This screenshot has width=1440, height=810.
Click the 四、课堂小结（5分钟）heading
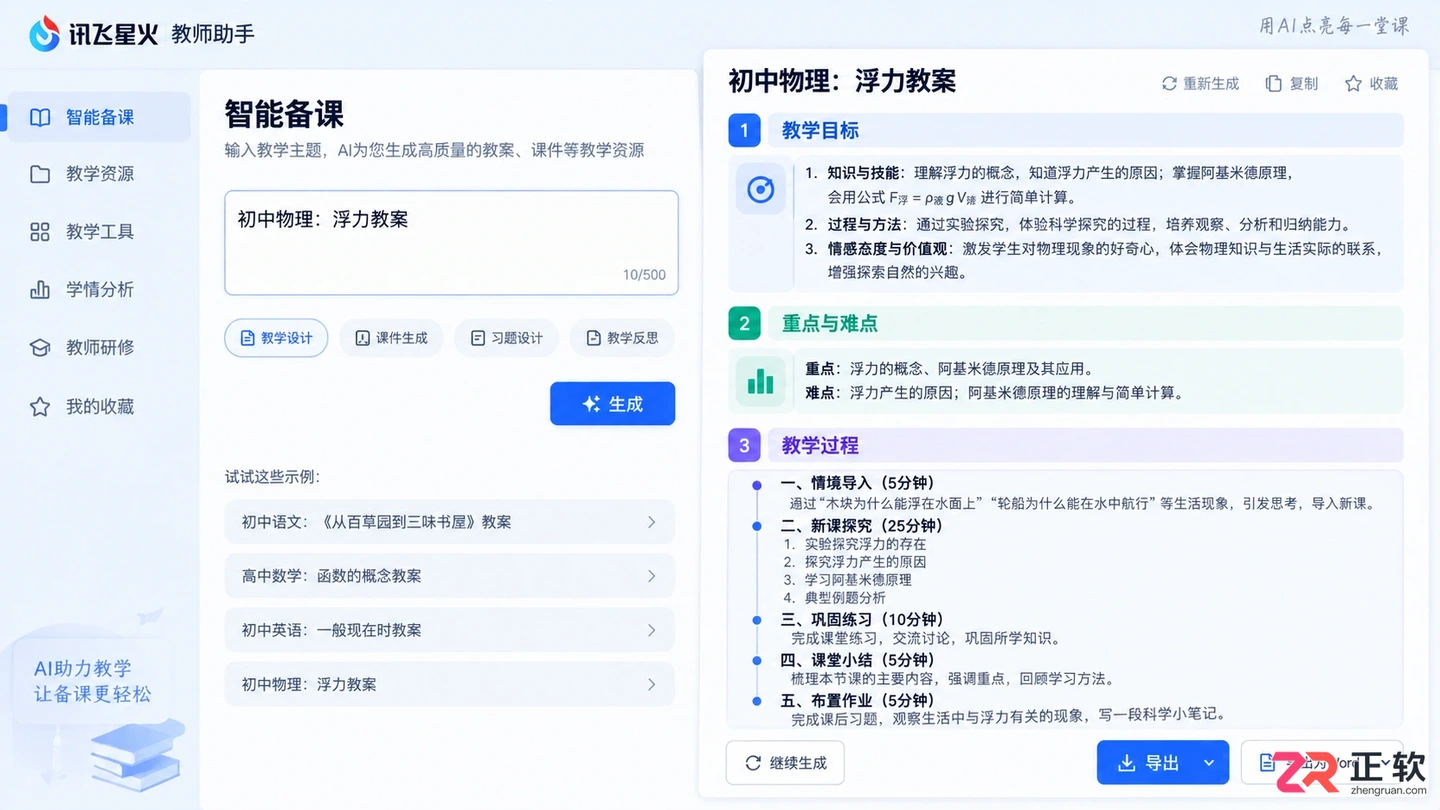coord(857,660)
